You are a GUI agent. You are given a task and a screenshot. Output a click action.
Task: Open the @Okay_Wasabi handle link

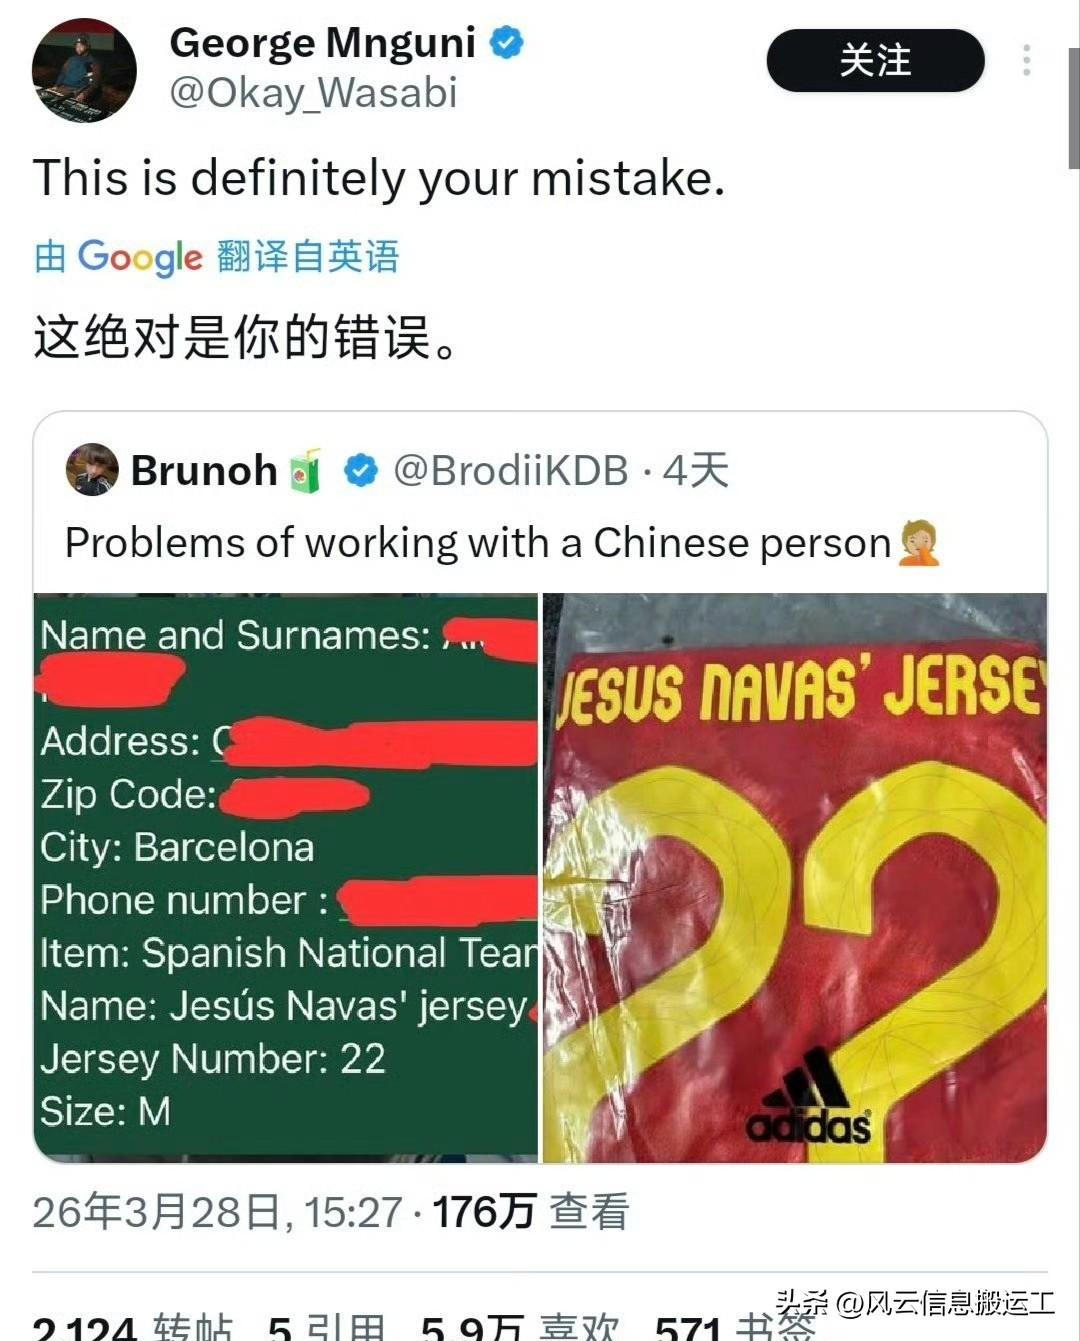(313, 93)
